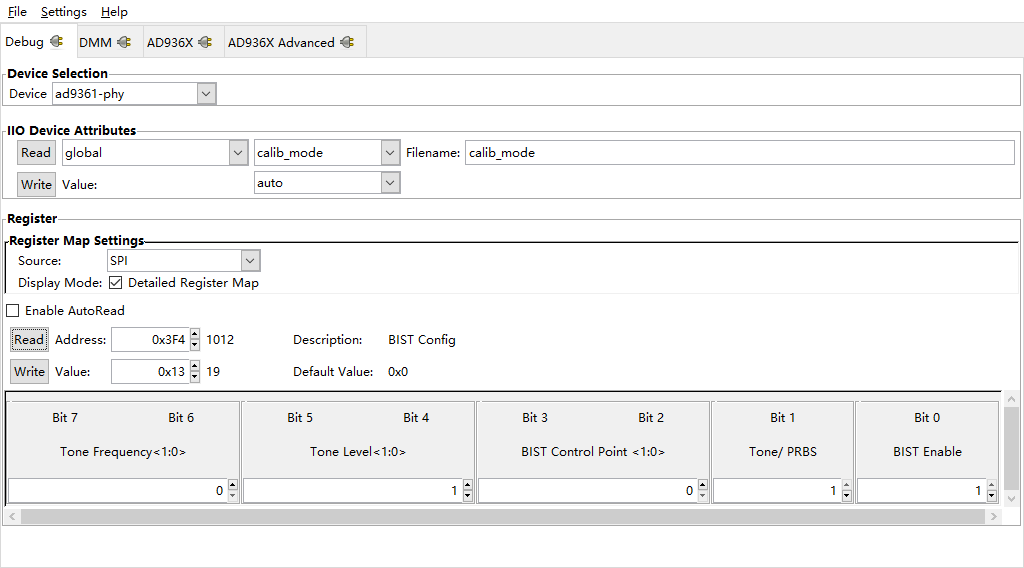1024x568 pixels.
Task: Expand the Source SPI dropdown
Action: (x=250, y=260)
